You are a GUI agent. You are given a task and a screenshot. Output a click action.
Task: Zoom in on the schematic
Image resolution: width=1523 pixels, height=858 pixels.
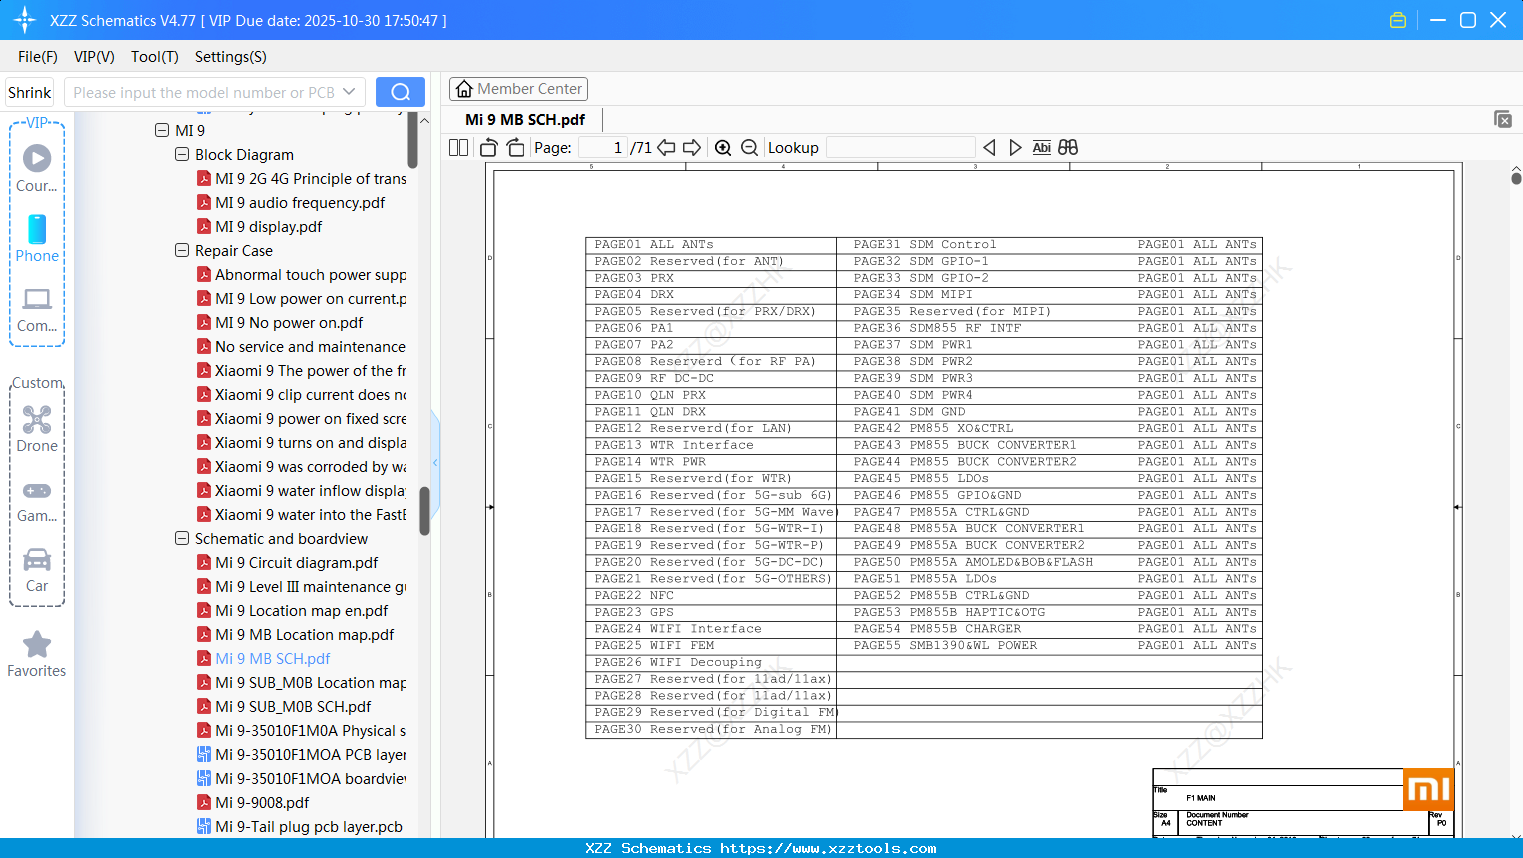[723, 148]
